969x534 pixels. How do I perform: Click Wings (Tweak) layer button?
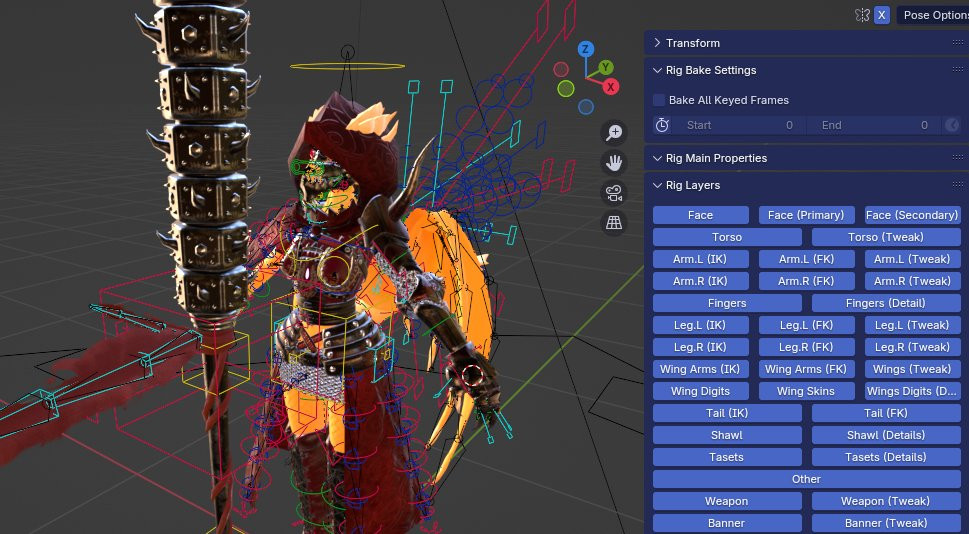tap(912, 369)
